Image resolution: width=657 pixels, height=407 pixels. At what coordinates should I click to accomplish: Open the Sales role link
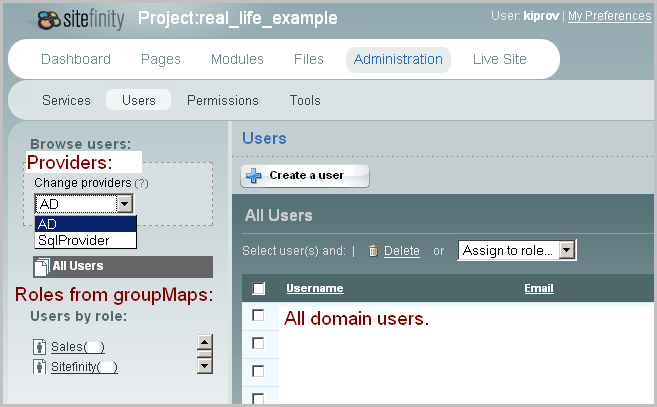[x=78, y=347]
